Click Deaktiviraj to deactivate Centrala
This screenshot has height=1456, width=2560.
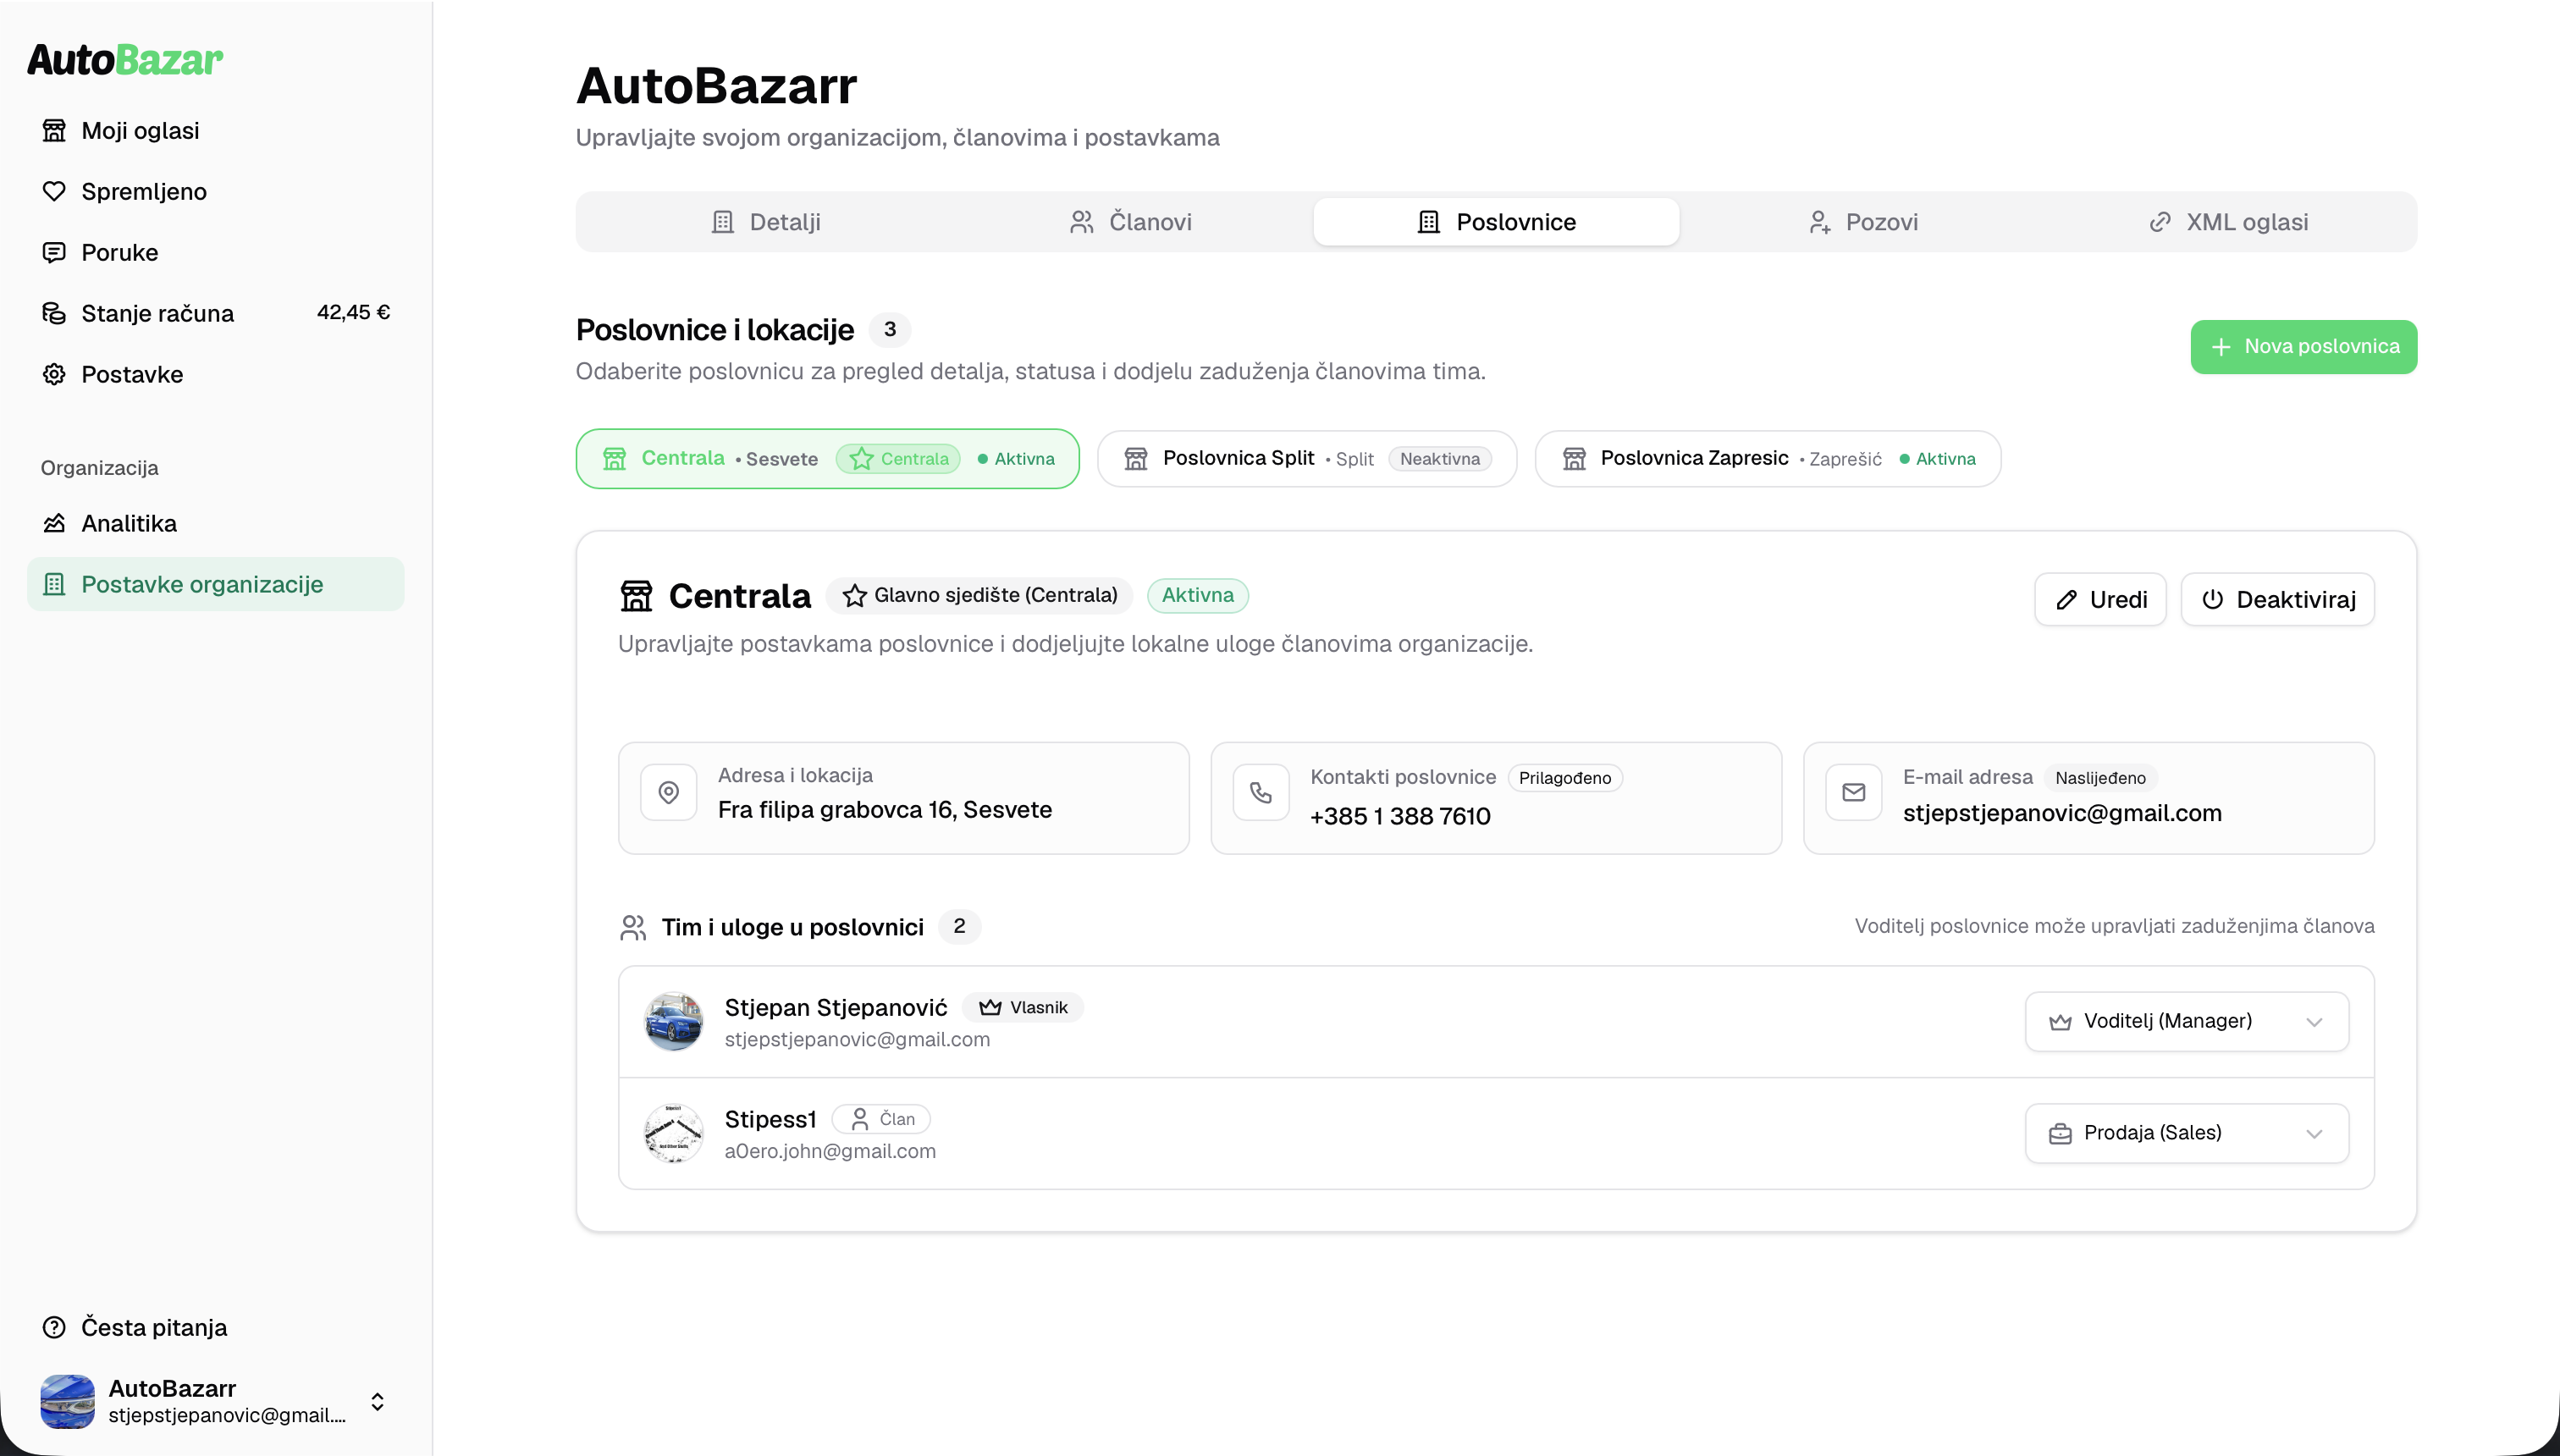(x=2277, y=600)
